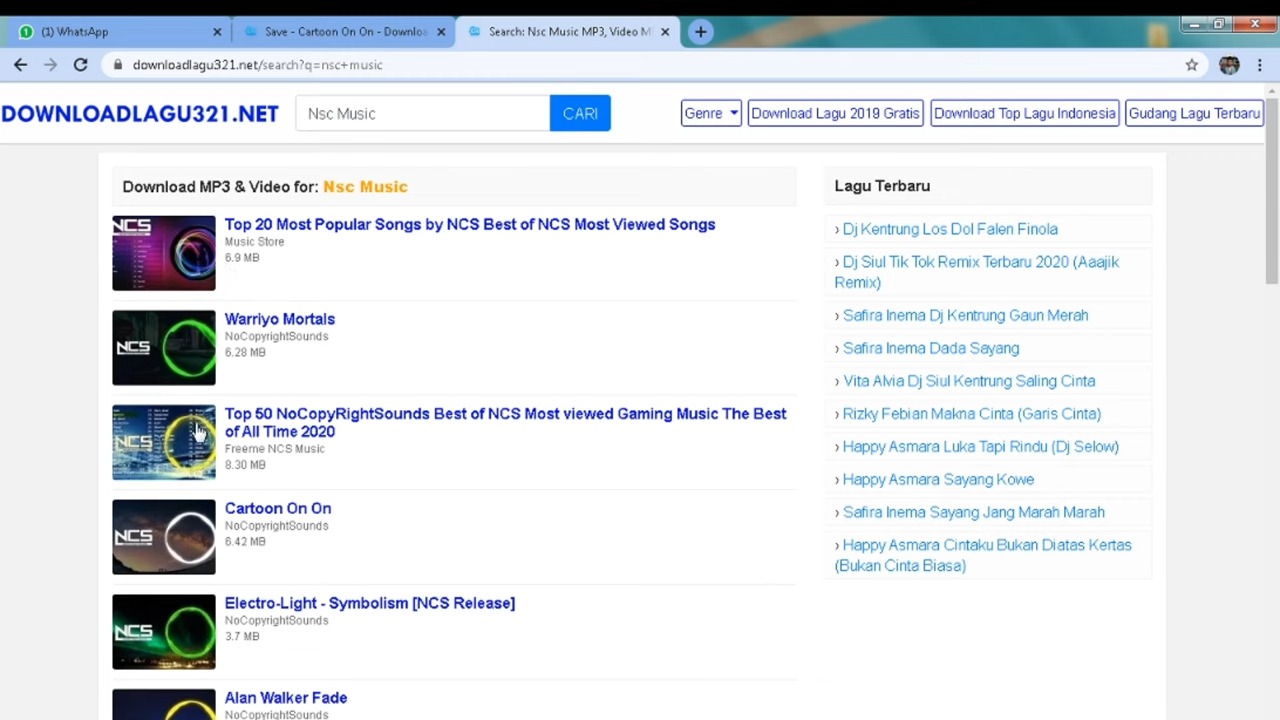
Task: Click the site info icon in address bar
Action: click(x=118, y=65)
